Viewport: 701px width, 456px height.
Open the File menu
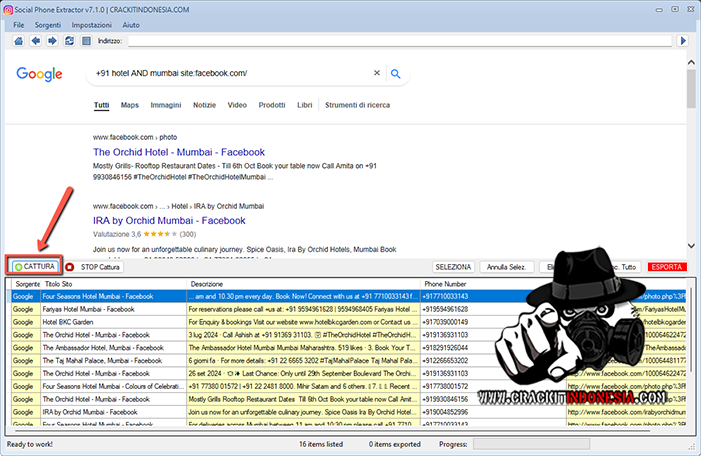(x=20, y=23)
